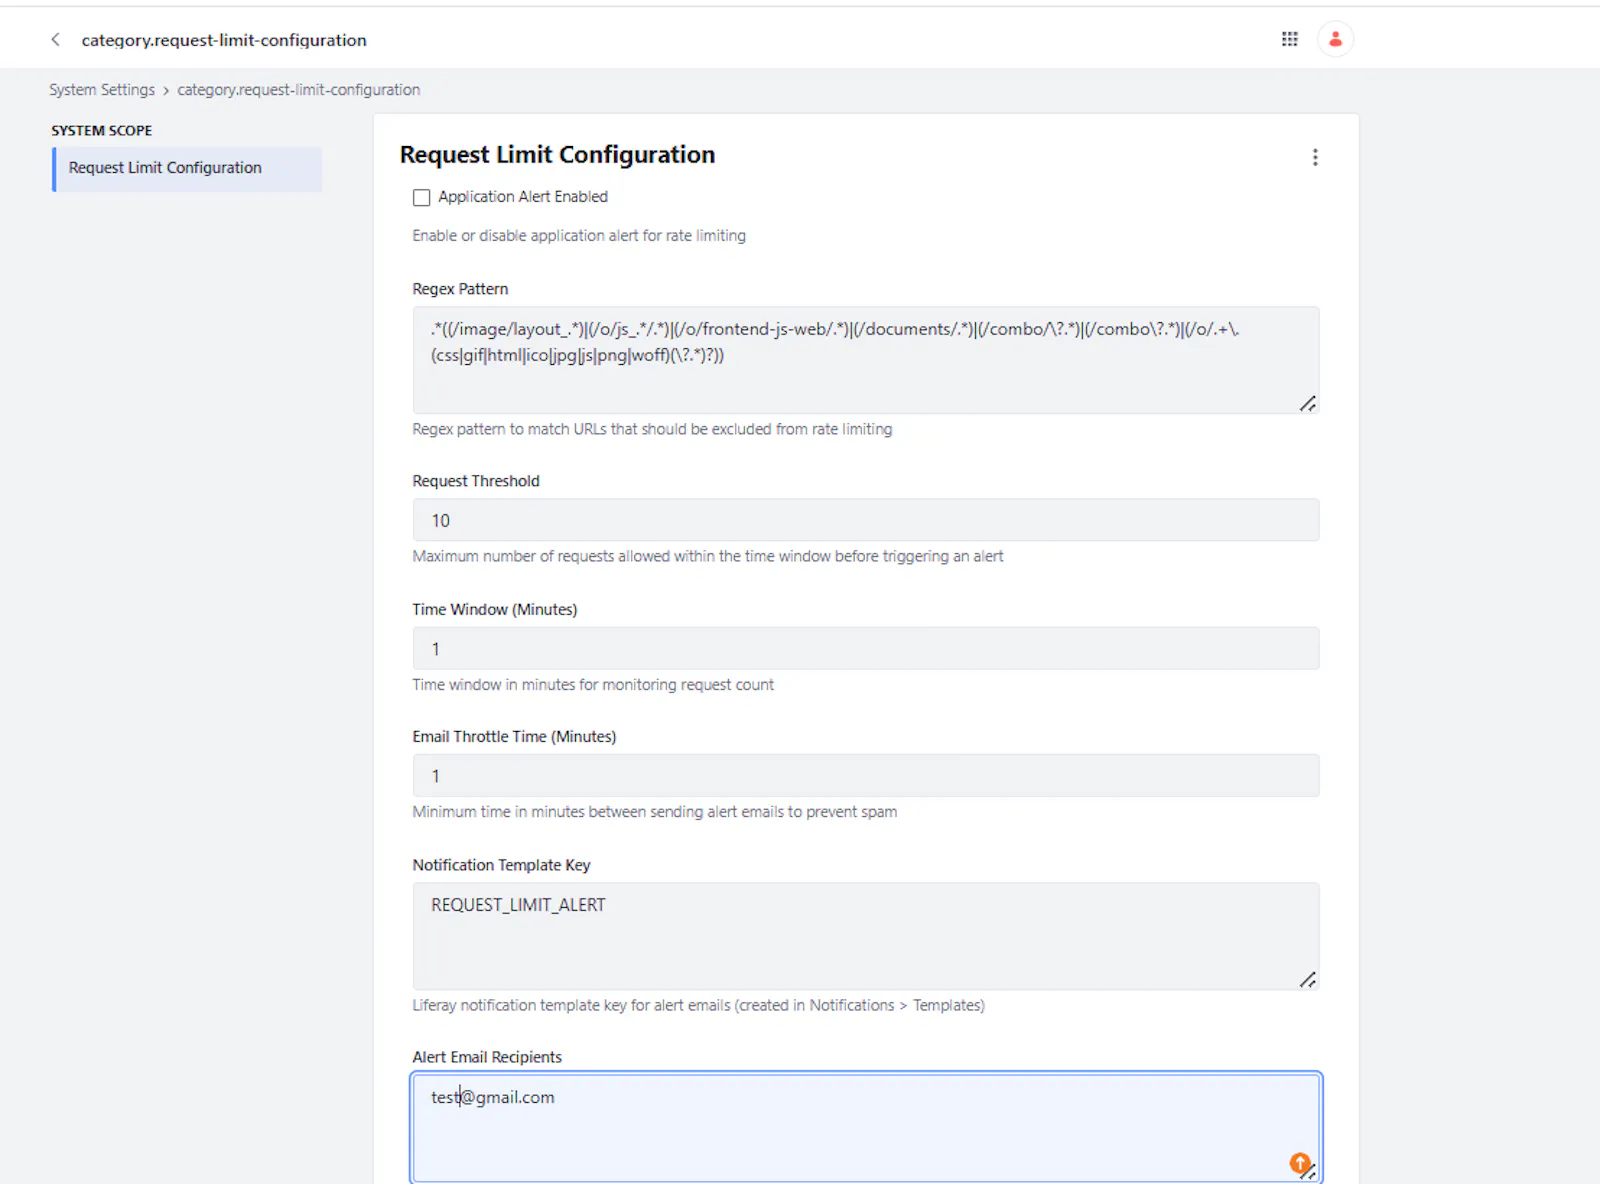Go back using the header back arrow

coord(56,40)
